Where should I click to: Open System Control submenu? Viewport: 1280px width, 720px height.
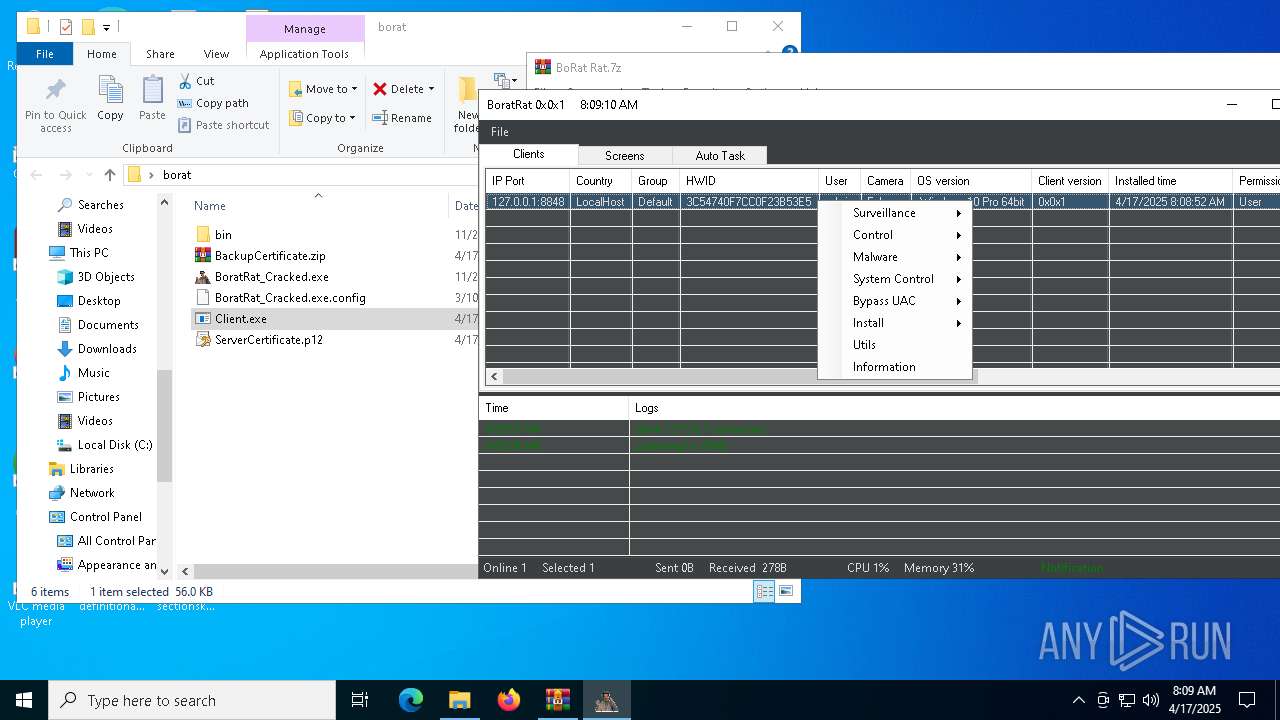coord(895,279)
